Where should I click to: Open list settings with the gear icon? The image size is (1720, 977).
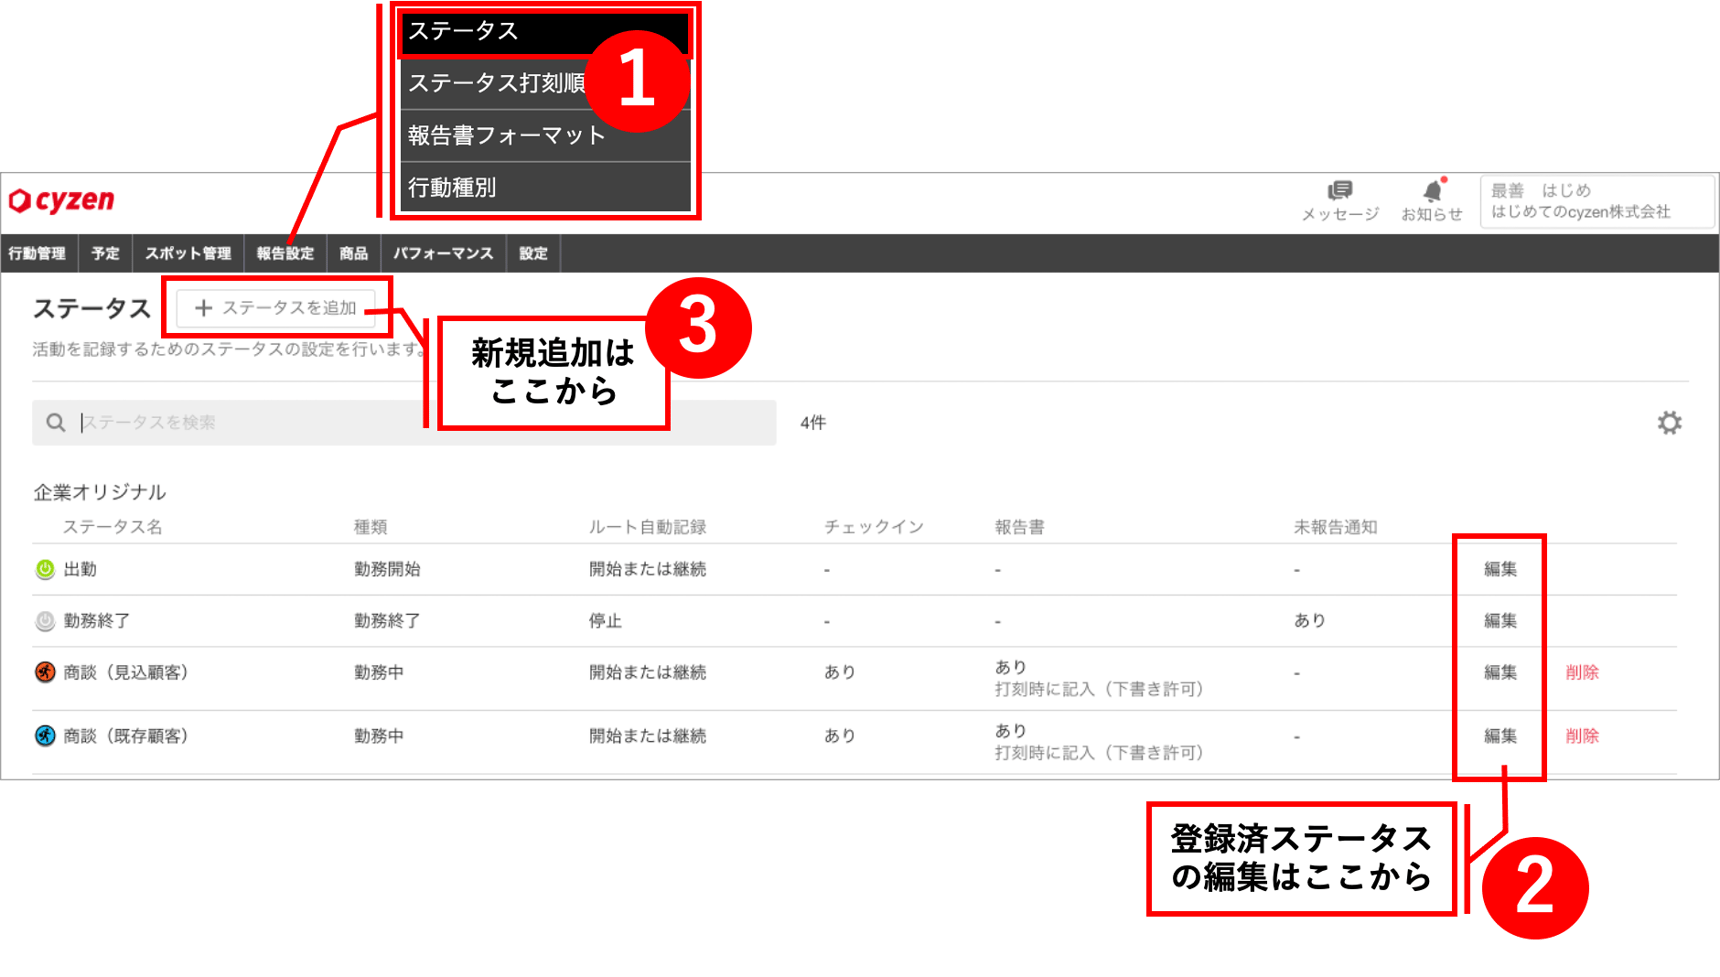(x=1668, y=422)
